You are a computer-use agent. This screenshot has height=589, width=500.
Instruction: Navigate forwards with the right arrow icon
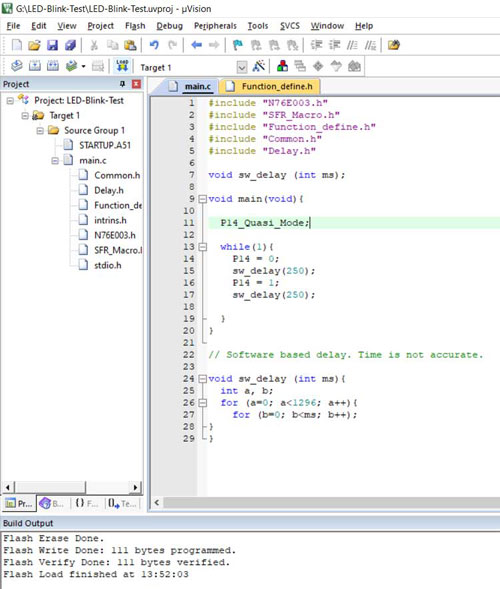(x=214, y=45)
